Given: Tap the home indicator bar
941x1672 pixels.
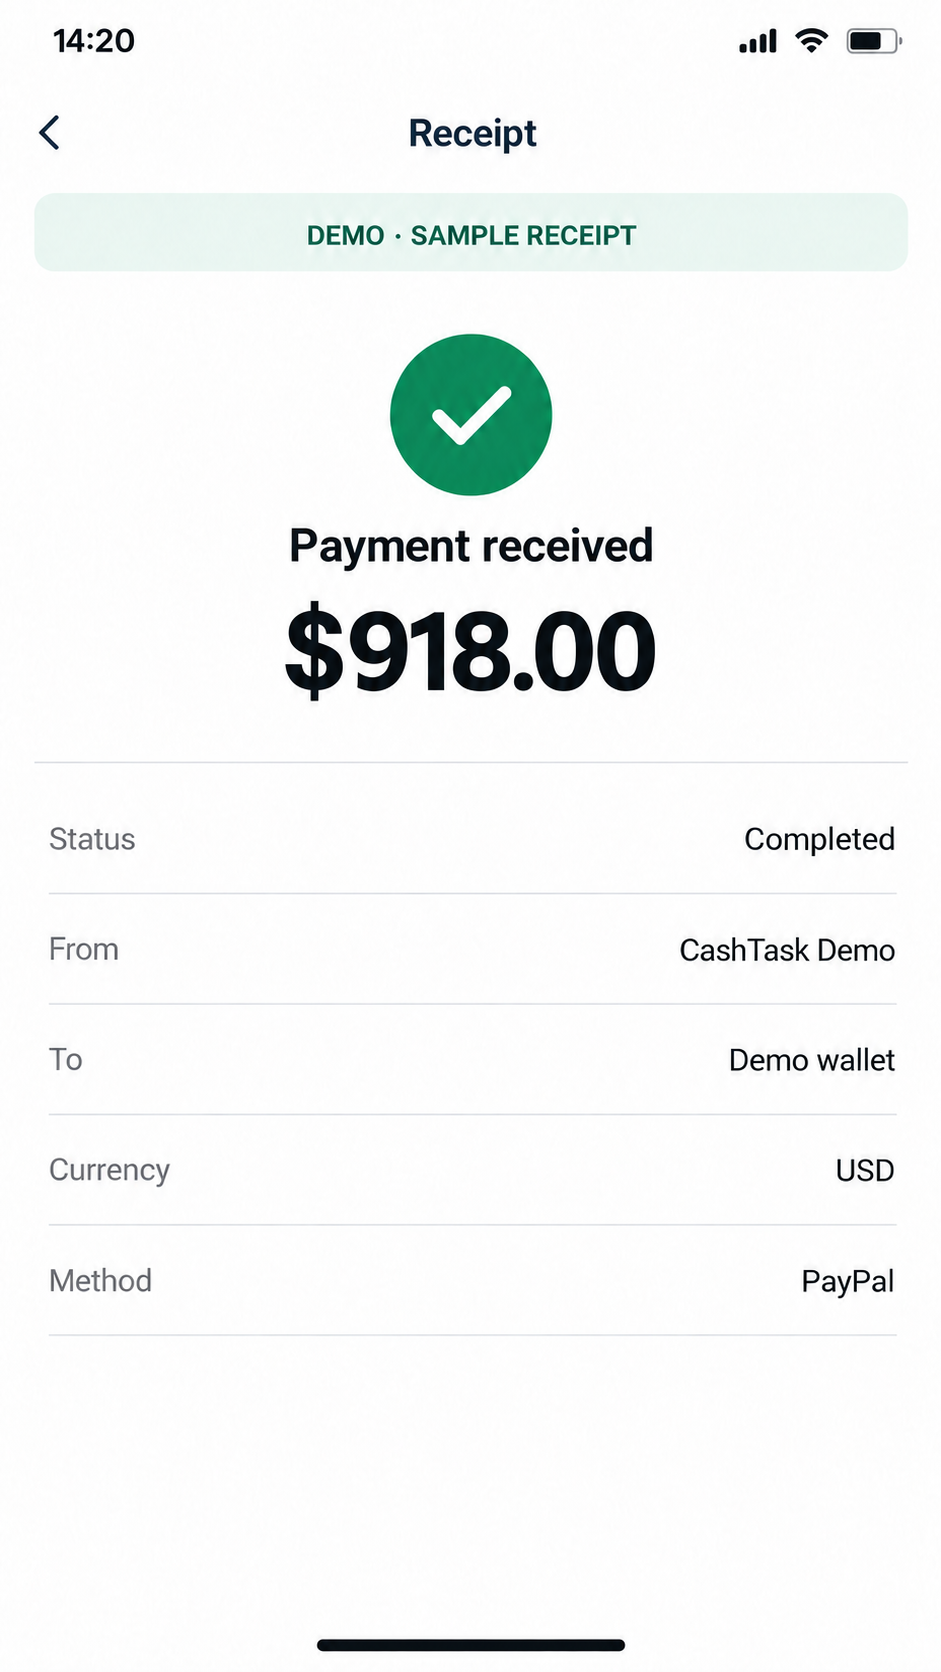Looking at the screenshot, I should click(471, 1645).
